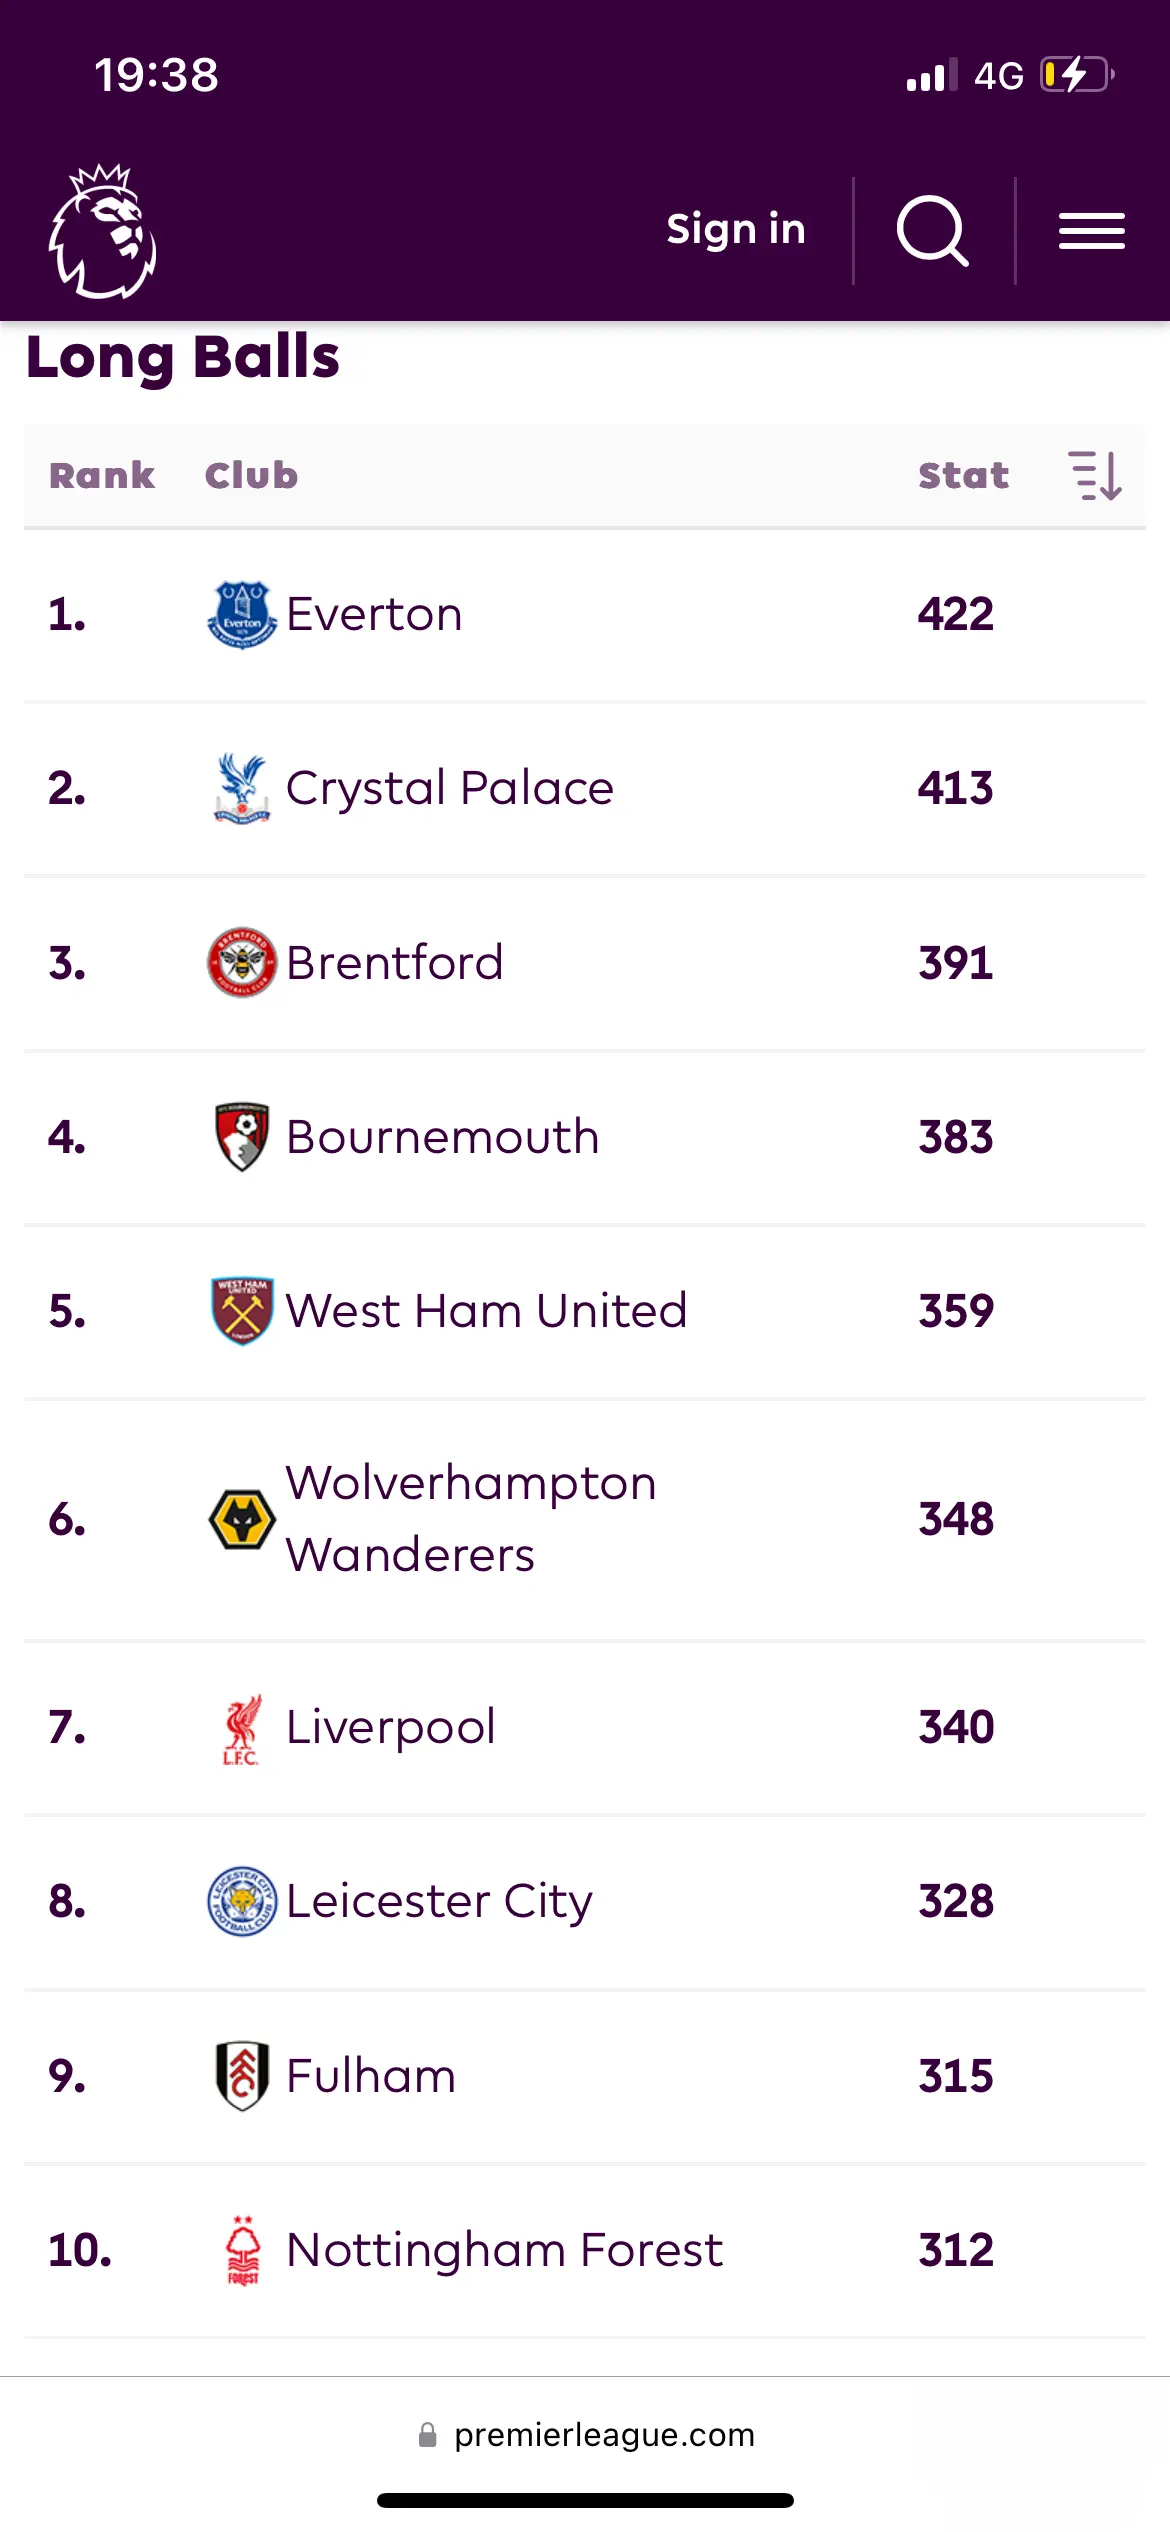This screenshot has width=1170, height=2532.
Task: Click the Wolves wolf-head badge
Action: [242, 1519]
